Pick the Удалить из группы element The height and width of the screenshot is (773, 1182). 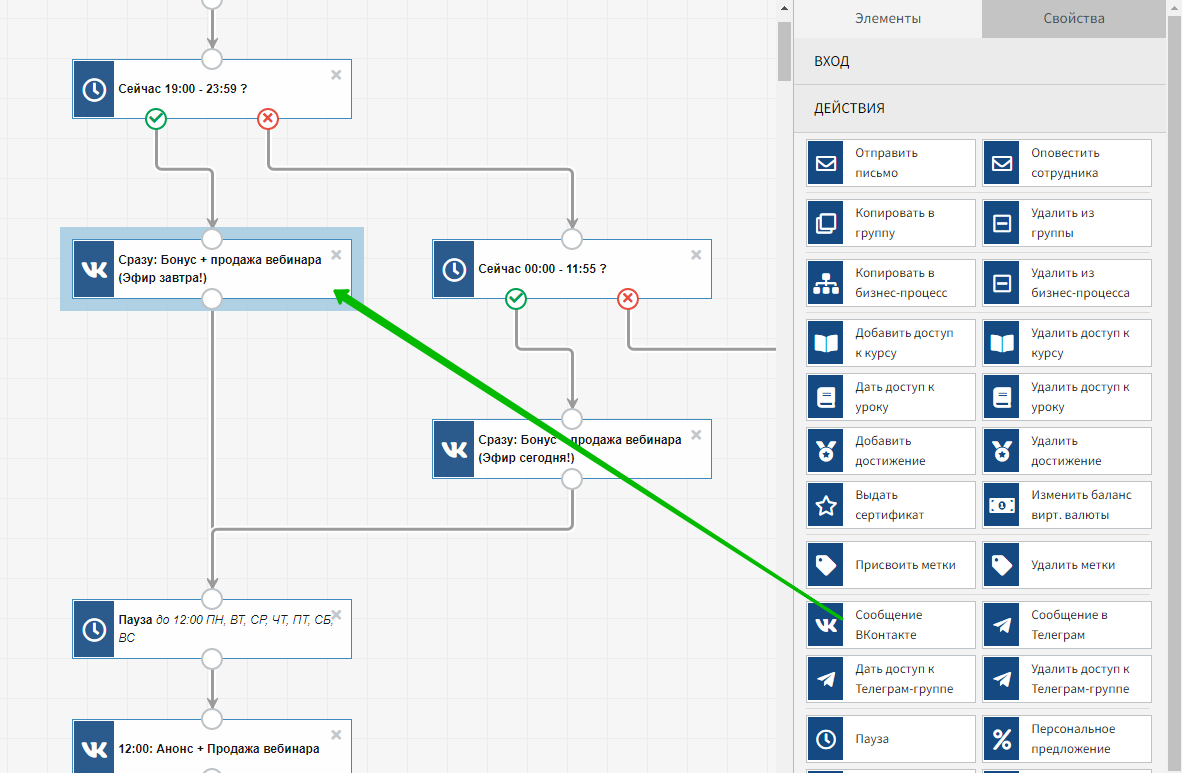pos(1067,223)
